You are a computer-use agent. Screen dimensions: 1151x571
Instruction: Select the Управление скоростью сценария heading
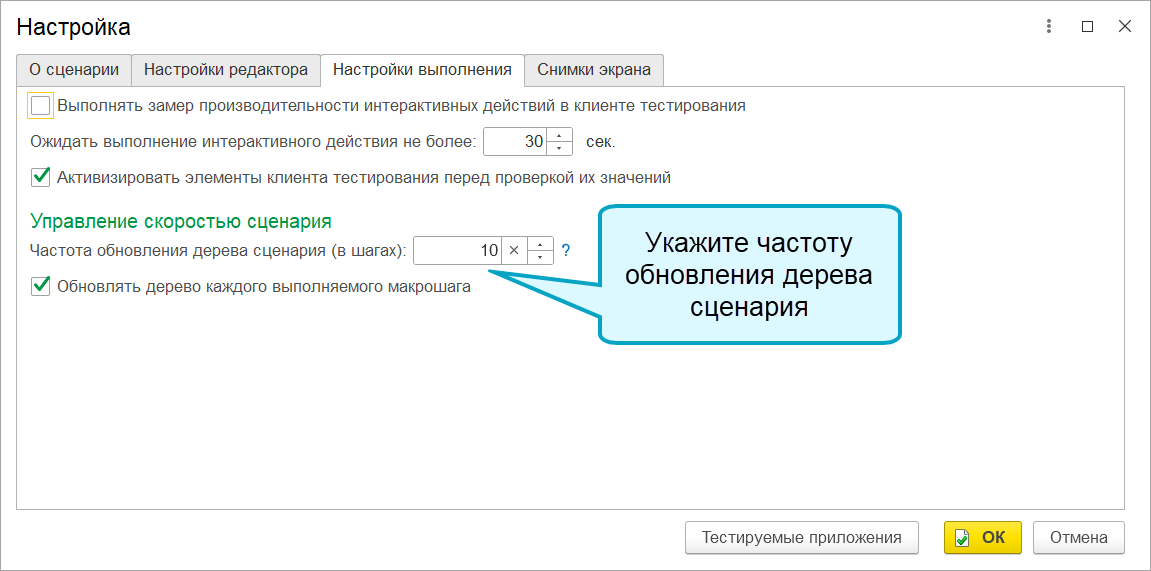tap(181, 220)
